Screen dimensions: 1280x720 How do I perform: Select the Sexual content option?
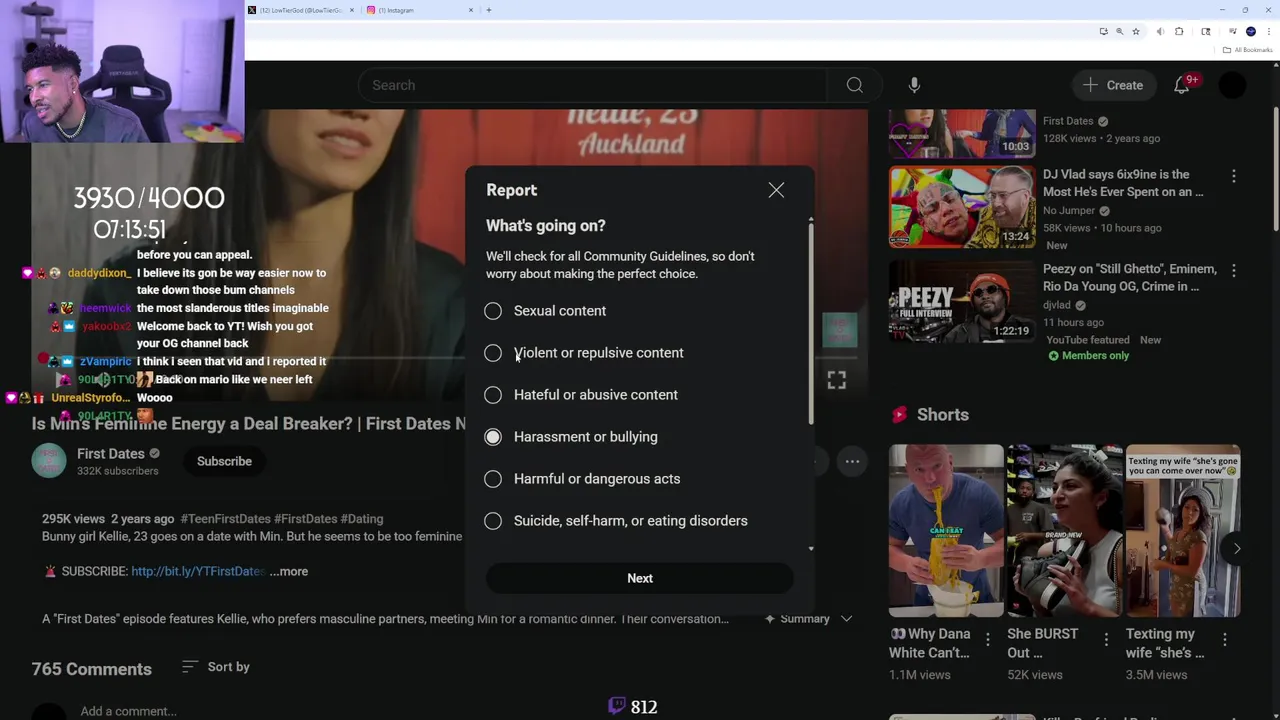[x=547, y=311]
